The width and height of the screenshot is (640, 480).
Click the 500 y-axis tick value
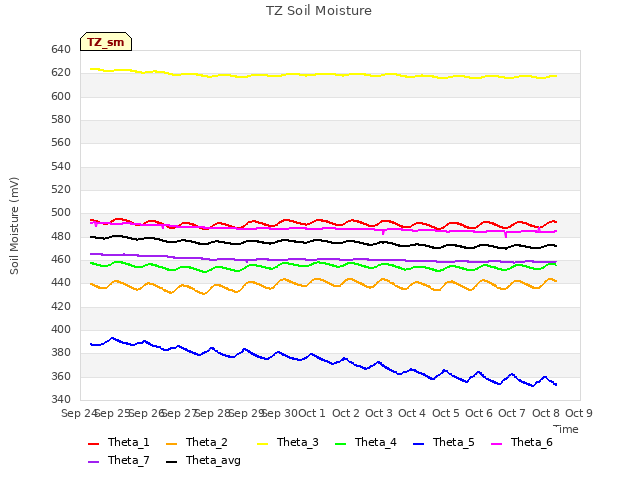tap(61, 213)
